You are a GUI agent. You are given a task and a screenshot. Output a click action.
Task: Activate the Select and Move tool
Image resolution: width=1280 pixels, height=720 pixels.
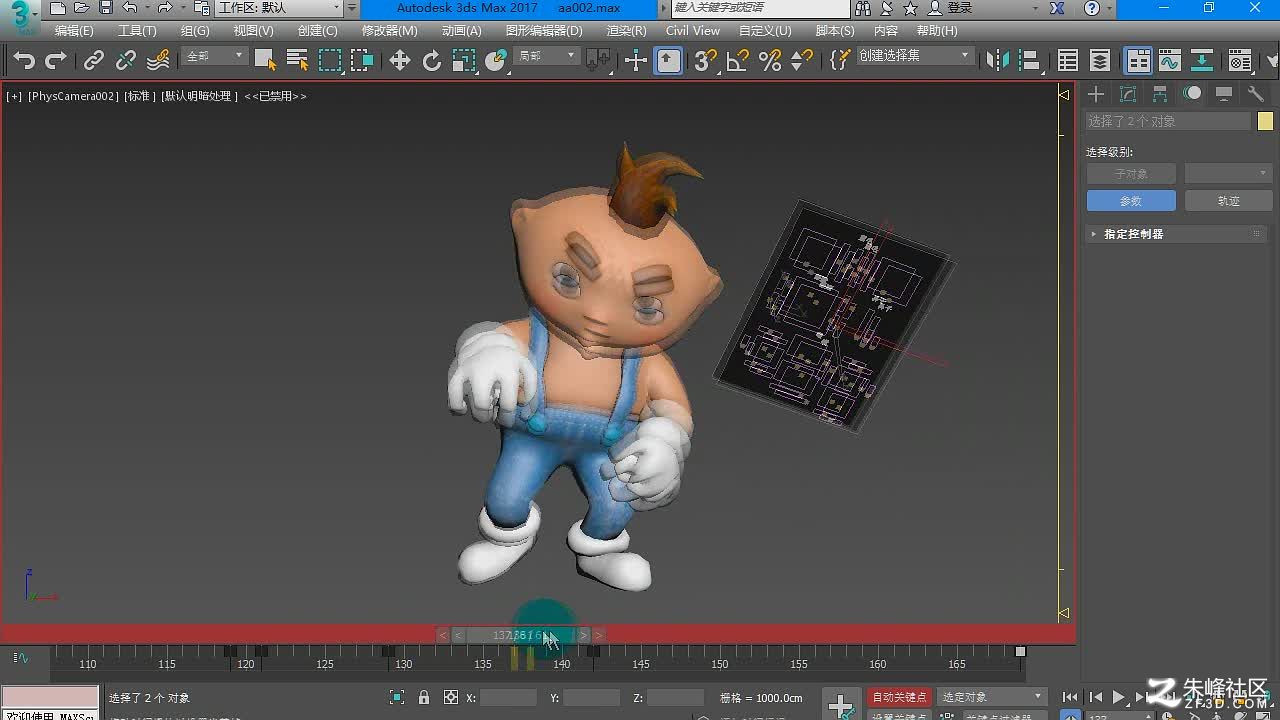(x=400, y=61)
